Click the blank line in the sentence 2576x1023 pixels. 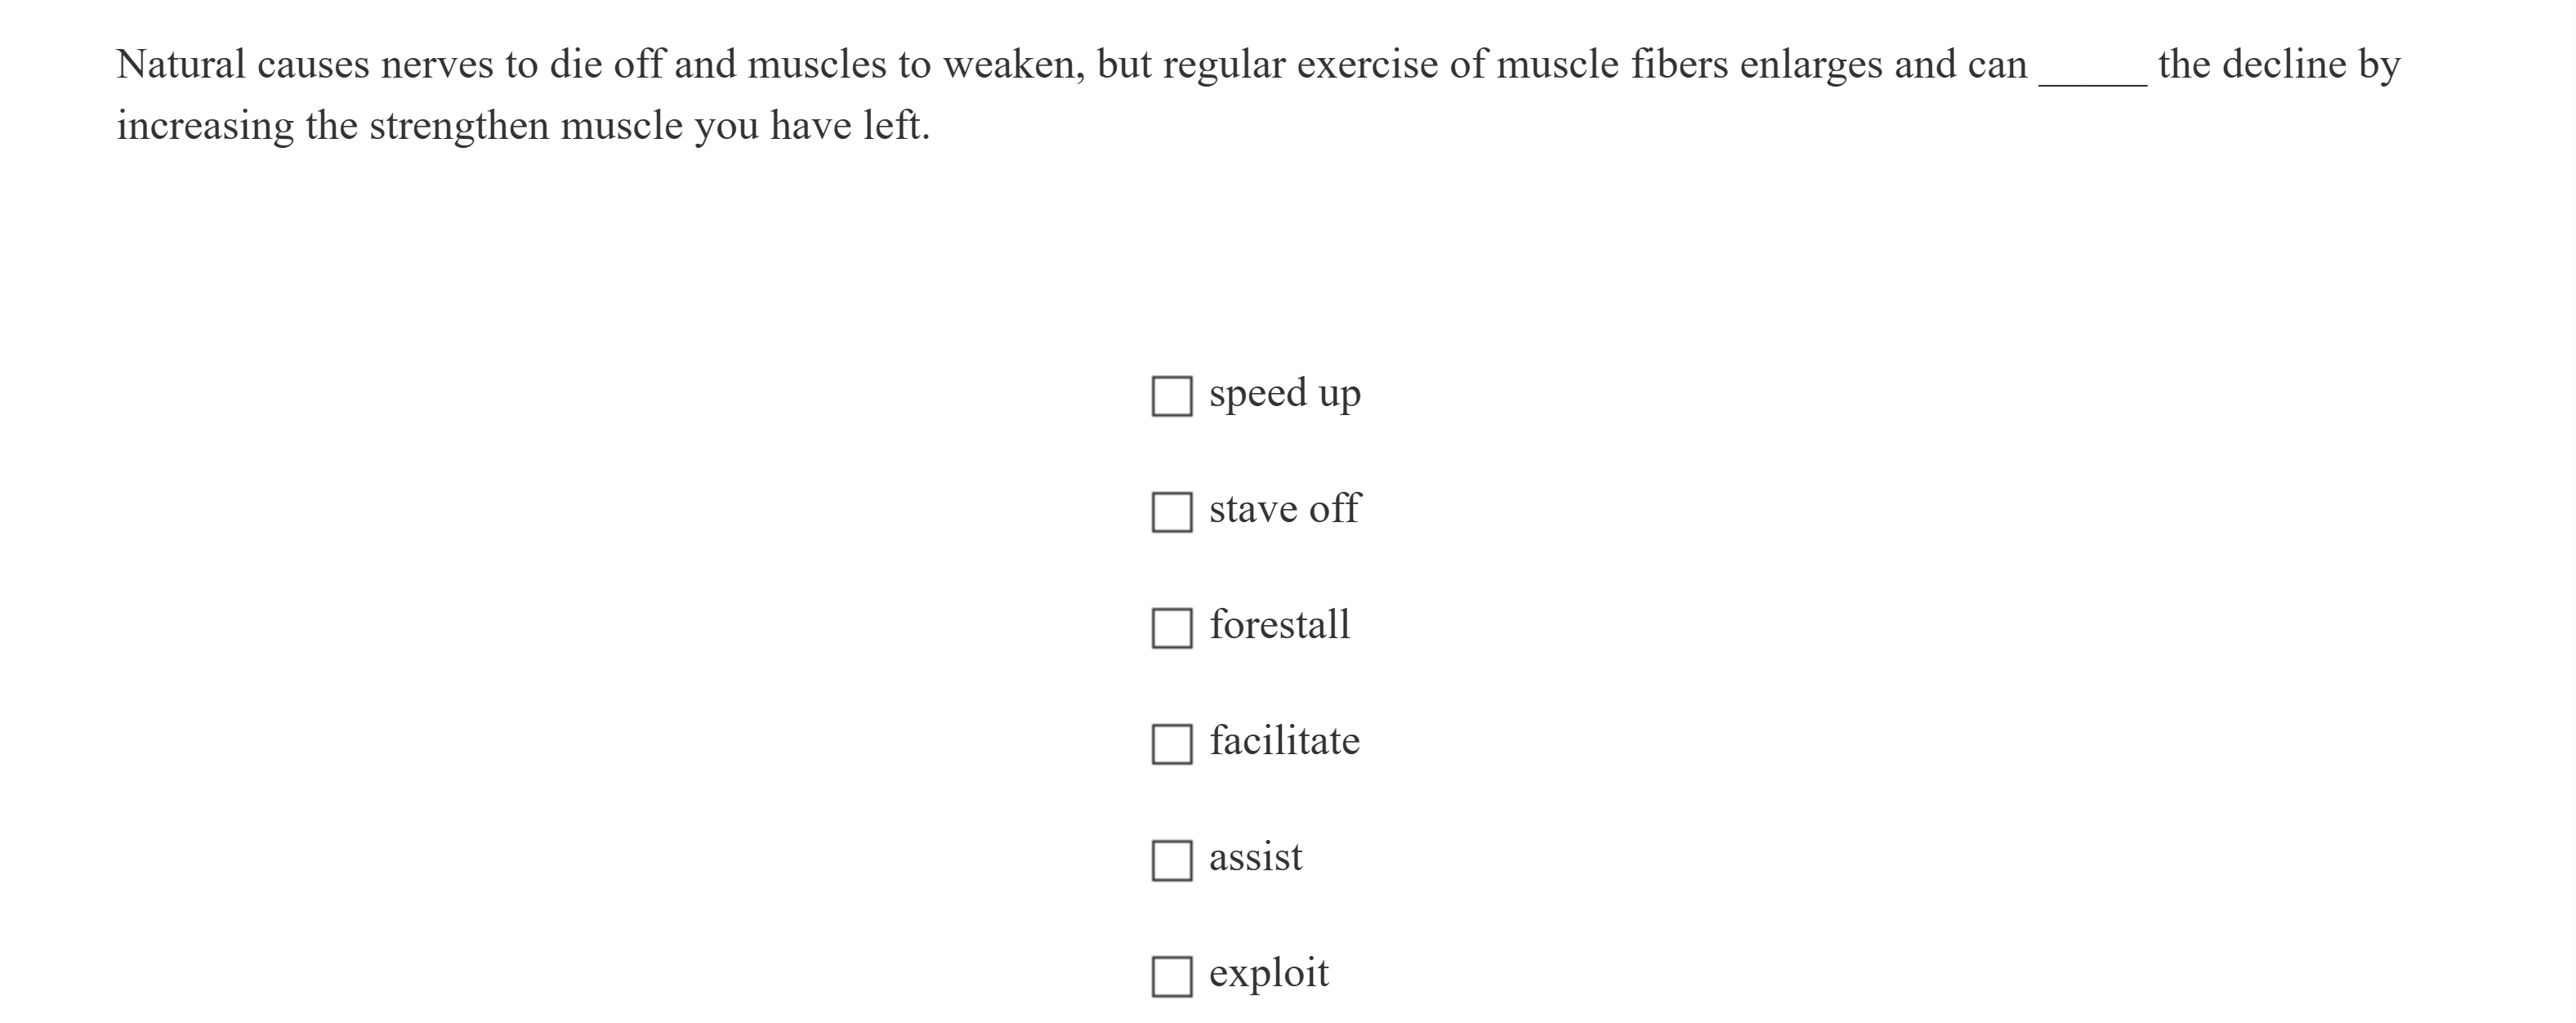click(x=2092, y=70)
